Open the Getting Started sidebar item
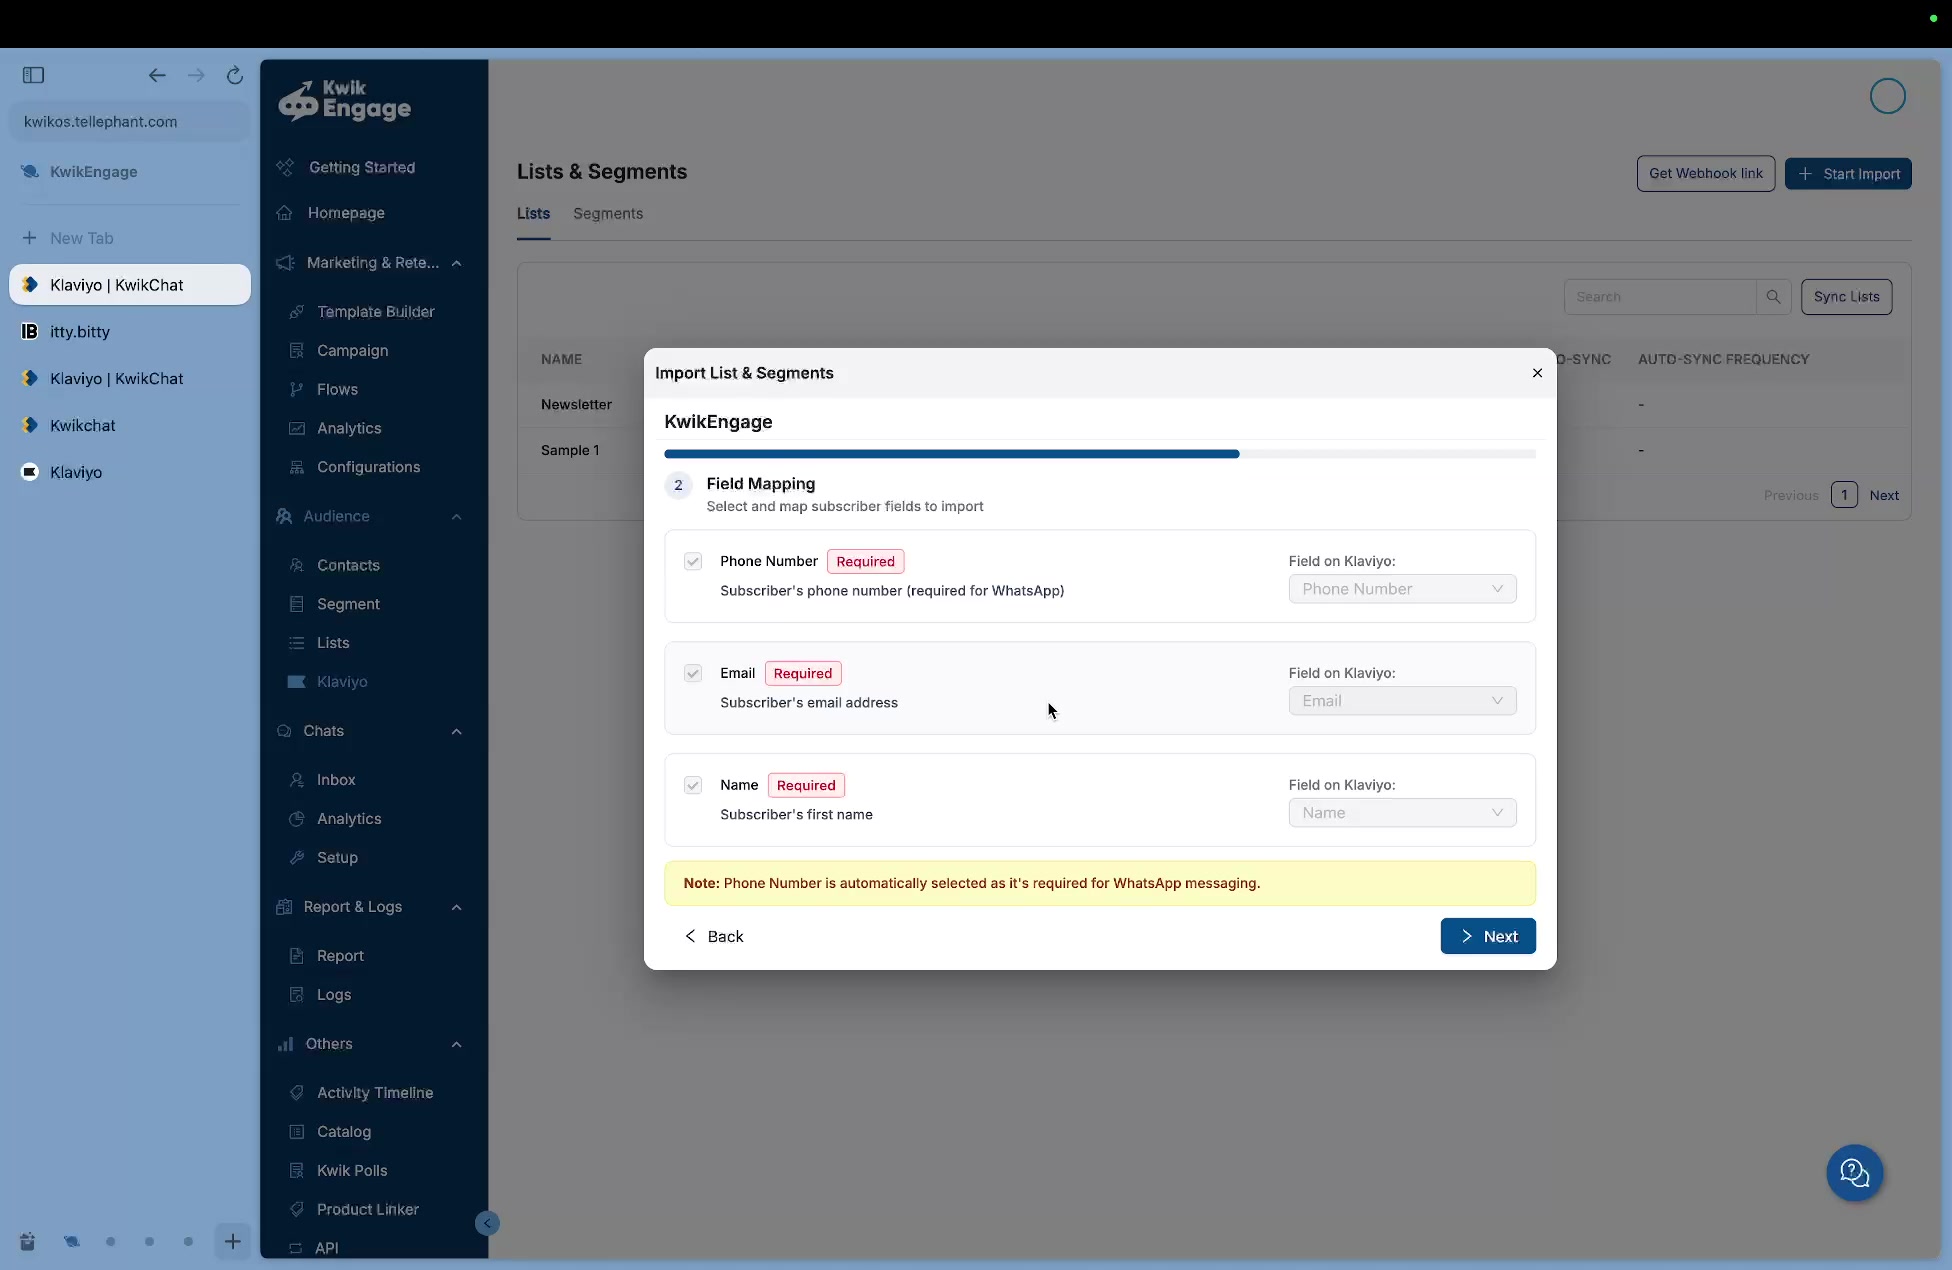1952x1270 pixels. (361, 167)
